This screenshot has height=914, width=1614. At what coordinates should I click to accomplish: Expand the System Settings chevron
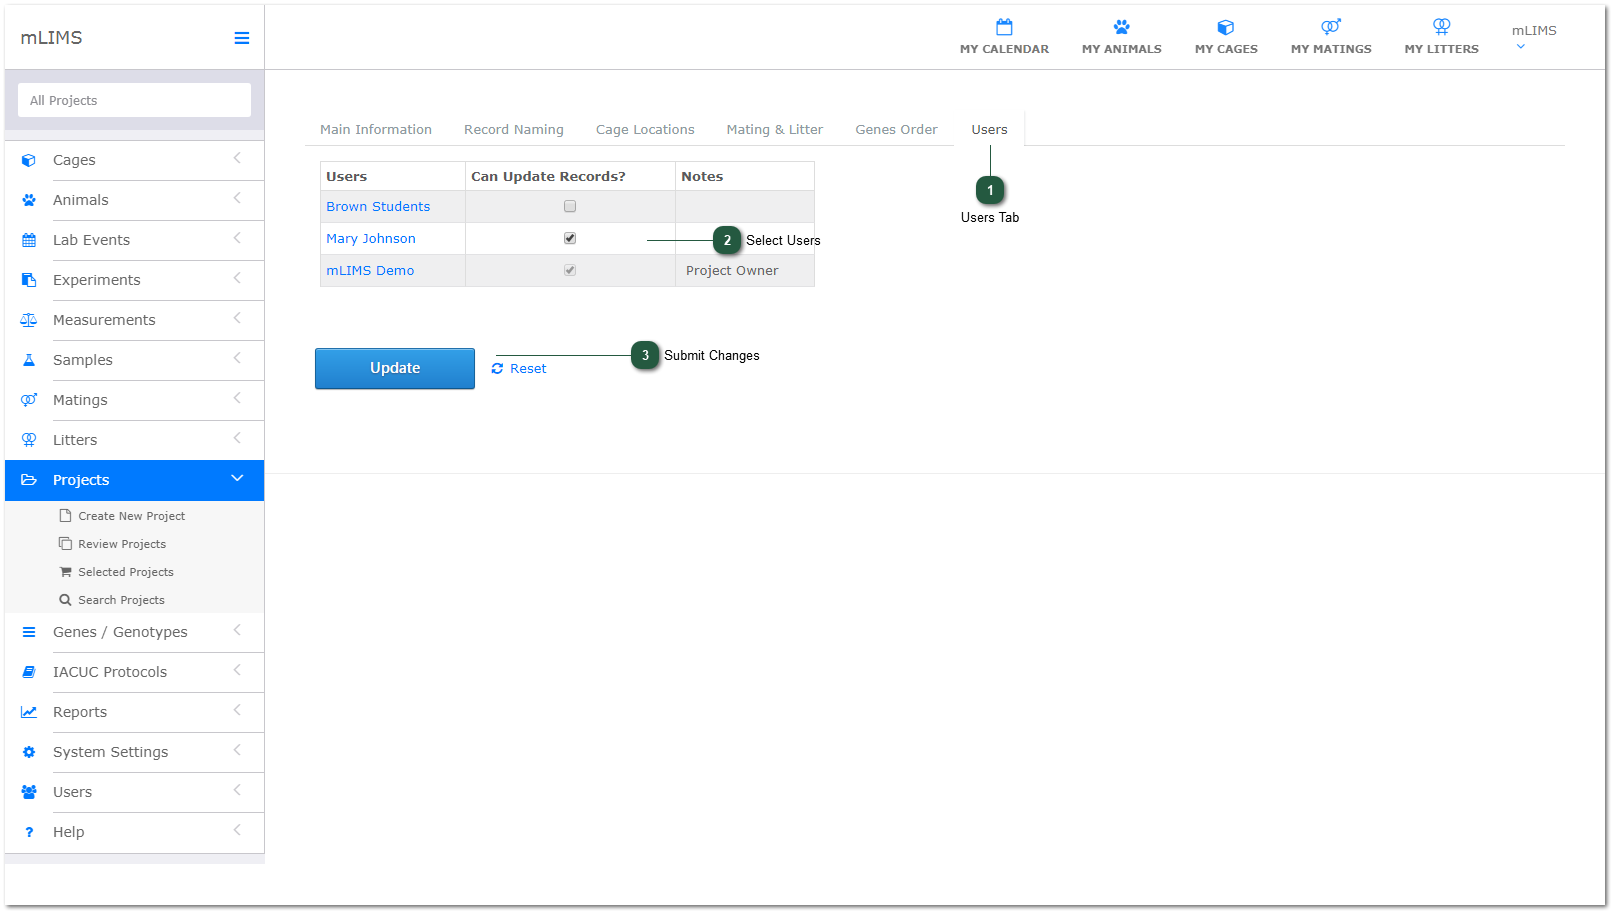237,751
